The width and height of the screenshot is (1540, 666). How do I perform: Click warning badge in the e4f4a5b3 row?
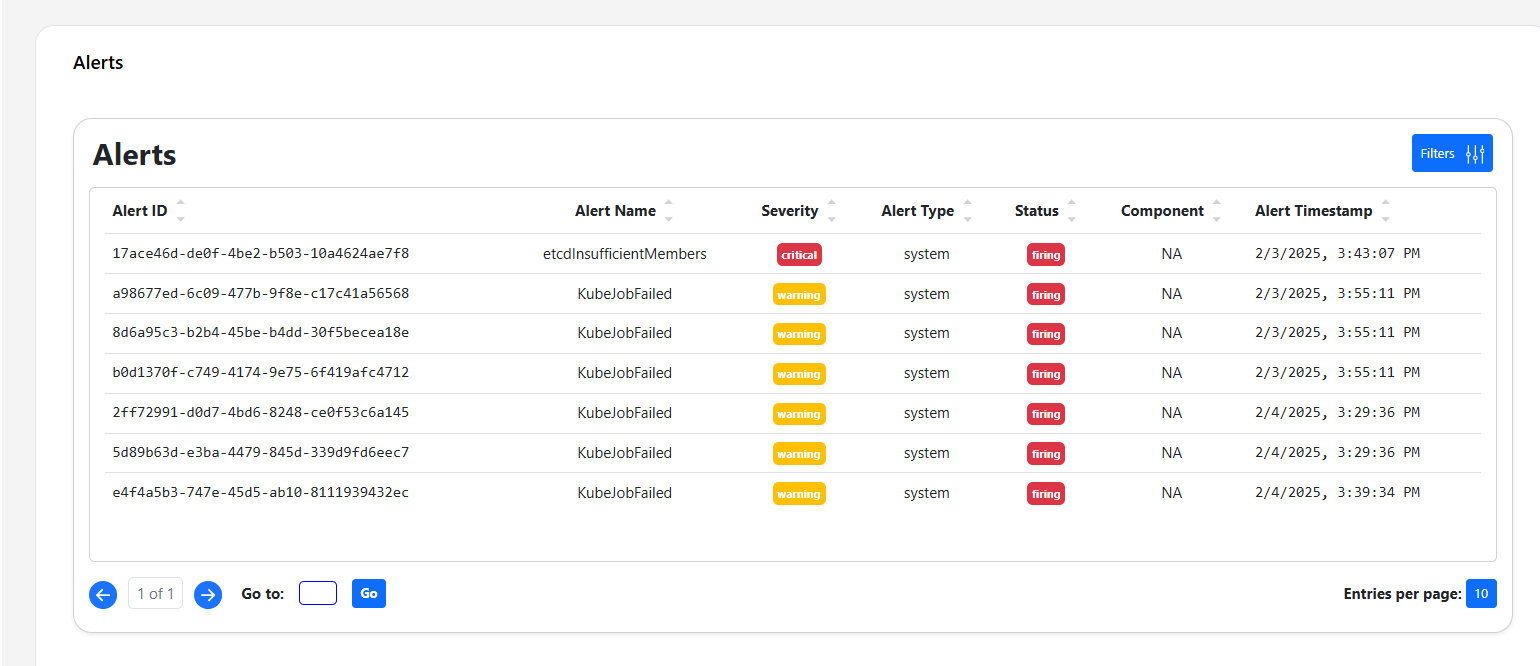[799, 494]
